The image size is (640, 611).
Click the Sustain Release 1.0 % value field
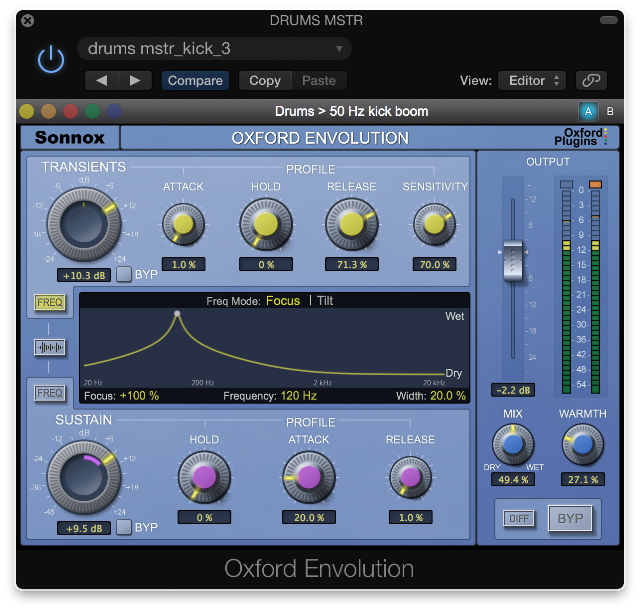pyautogui.click(x=411, y=518)
